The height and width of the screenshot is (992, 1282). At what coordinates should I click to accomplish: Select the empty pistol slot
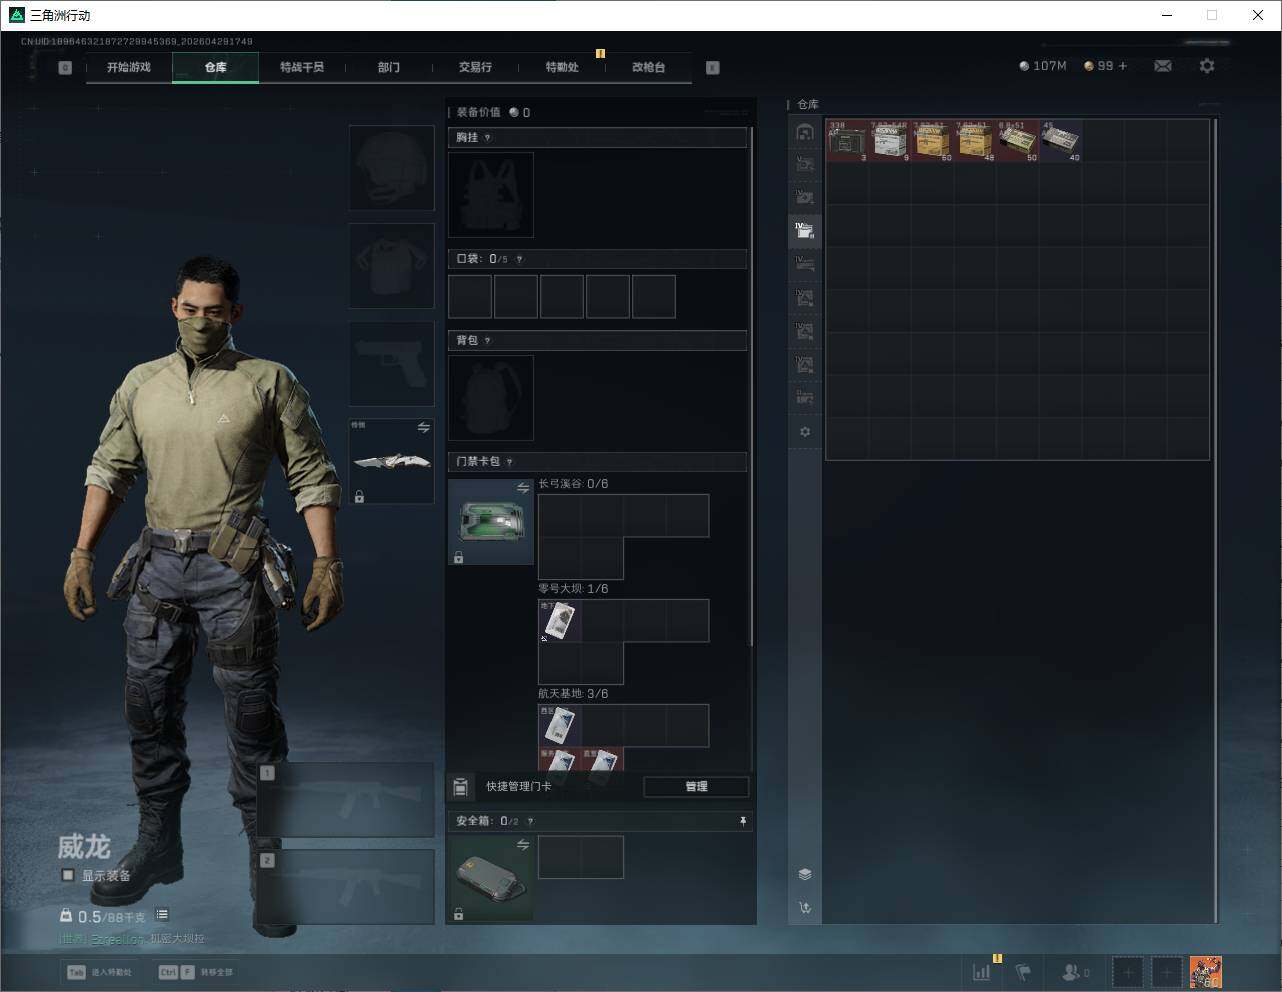[x=391, y=363]
